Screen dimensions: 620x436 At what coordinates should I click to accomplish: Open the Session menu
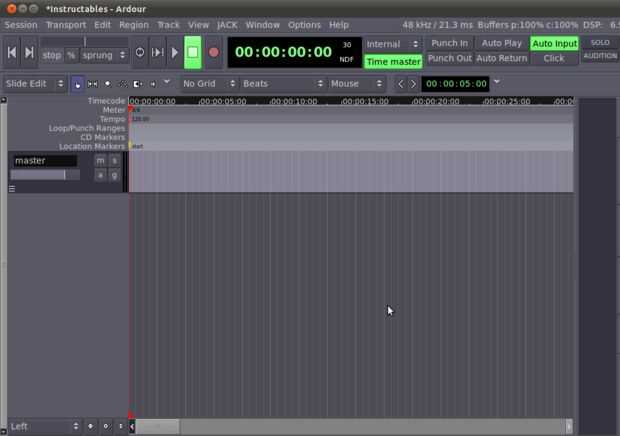tap(21, 25)
